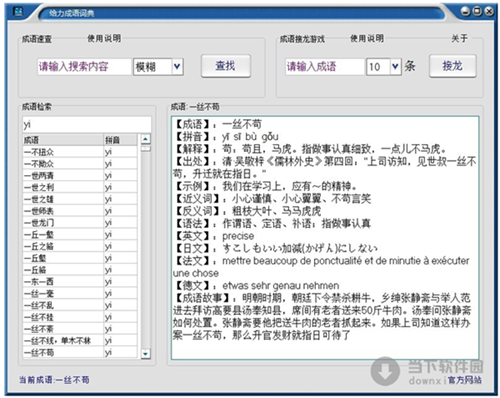Select the 一东一西 row

coord(80,282)
